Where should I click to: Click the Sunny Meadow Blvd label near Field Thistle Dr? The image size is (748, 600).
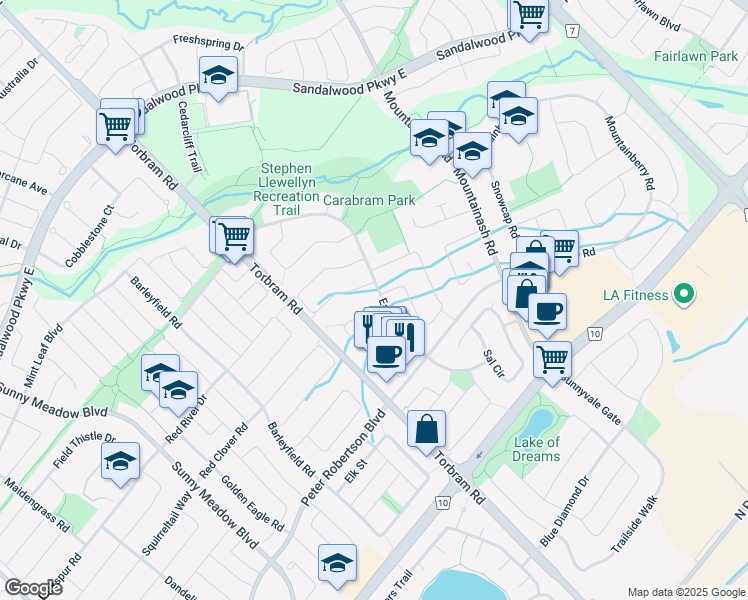point(53,401)
